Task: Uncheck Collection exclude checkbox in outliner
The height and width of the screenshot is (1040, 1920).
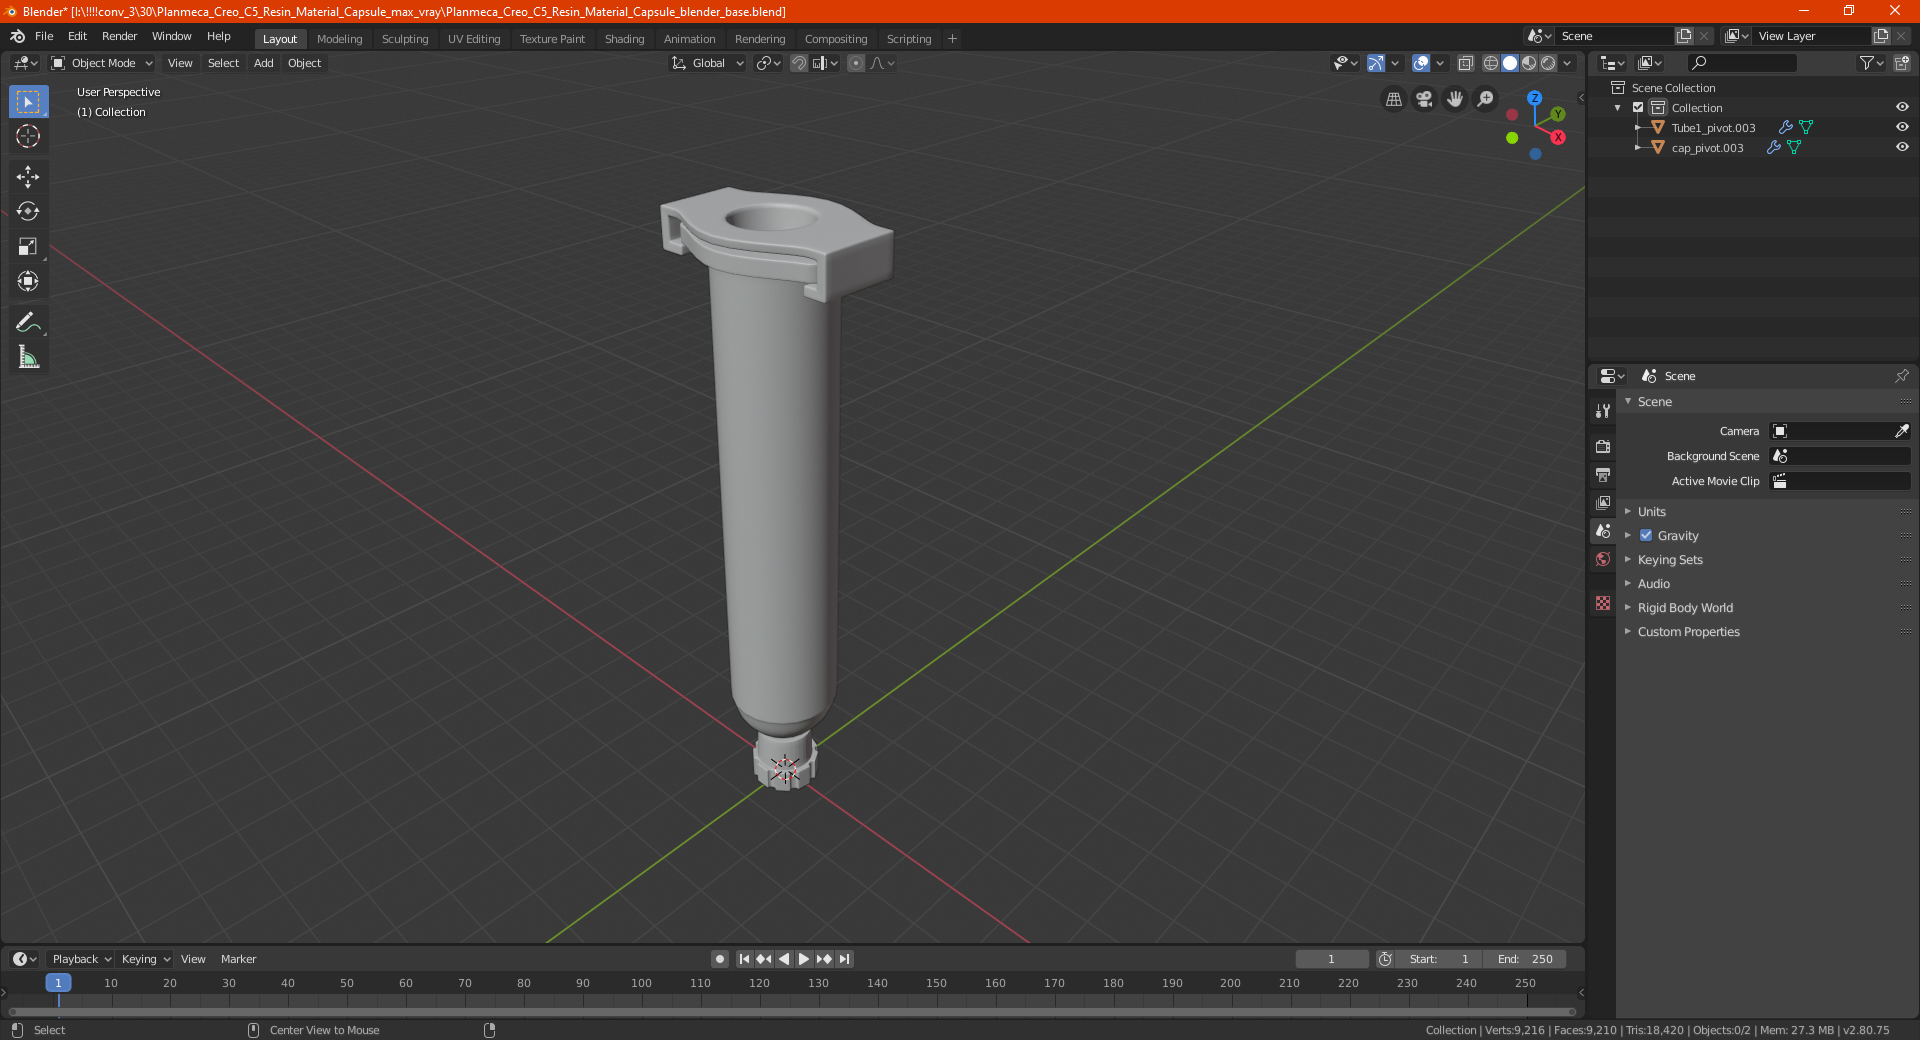Action: coord(1638,107)
